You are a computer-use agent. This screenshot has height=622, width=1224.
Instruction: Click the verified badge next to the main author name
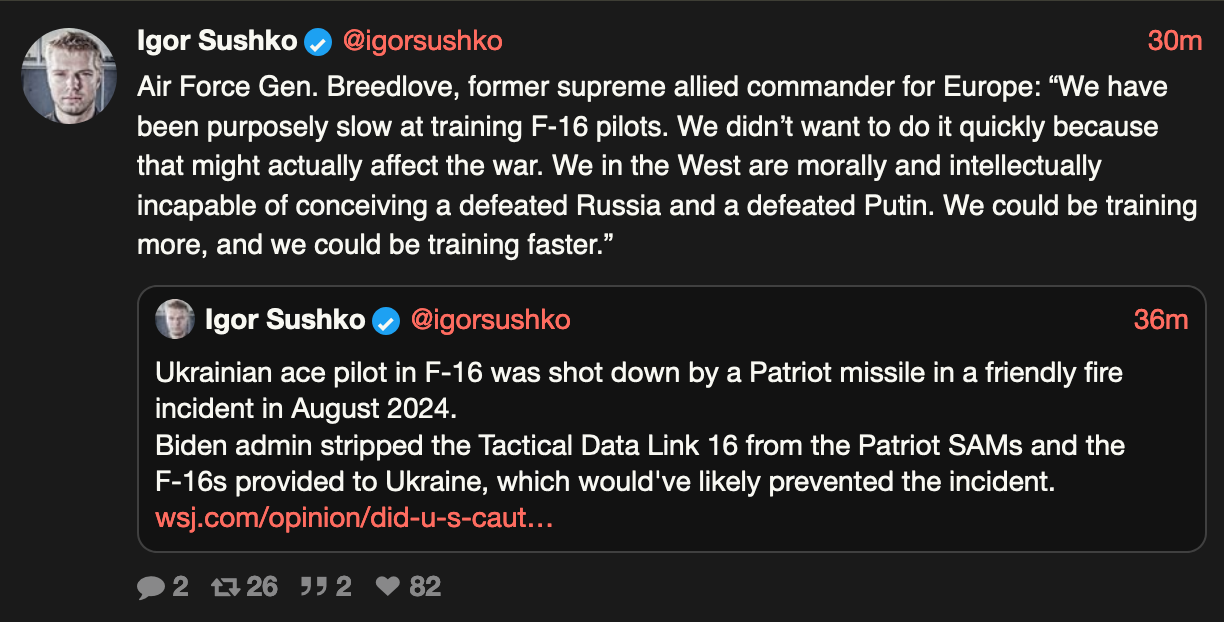318,42
